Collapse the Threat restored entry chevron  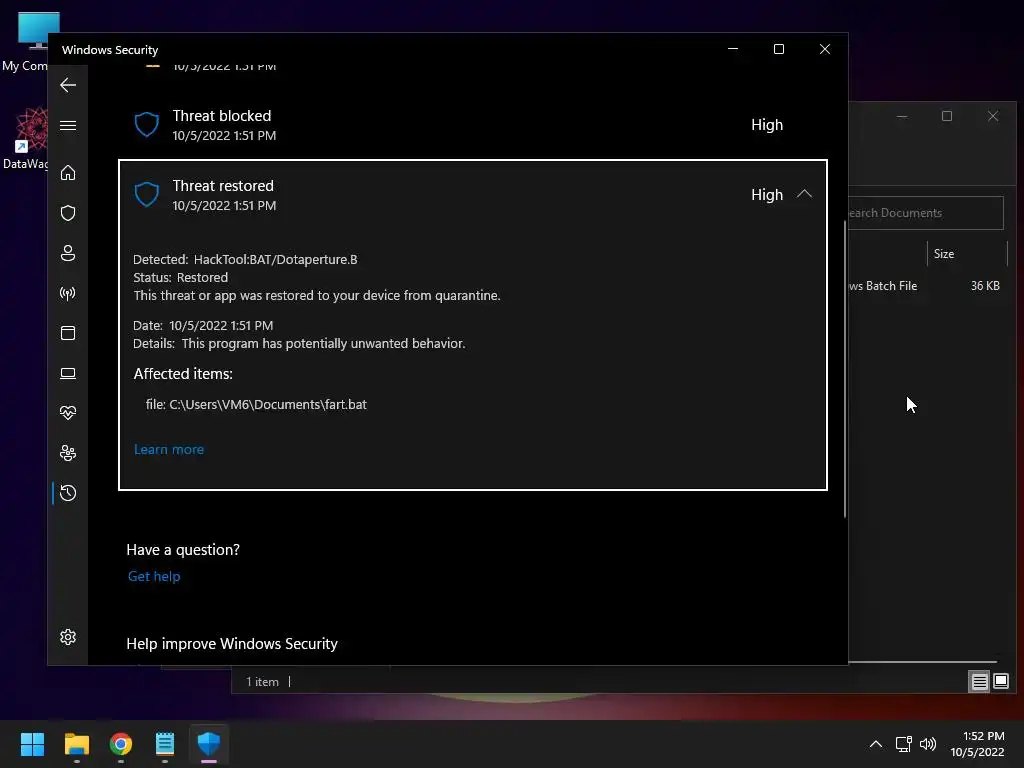pos(805,194)
